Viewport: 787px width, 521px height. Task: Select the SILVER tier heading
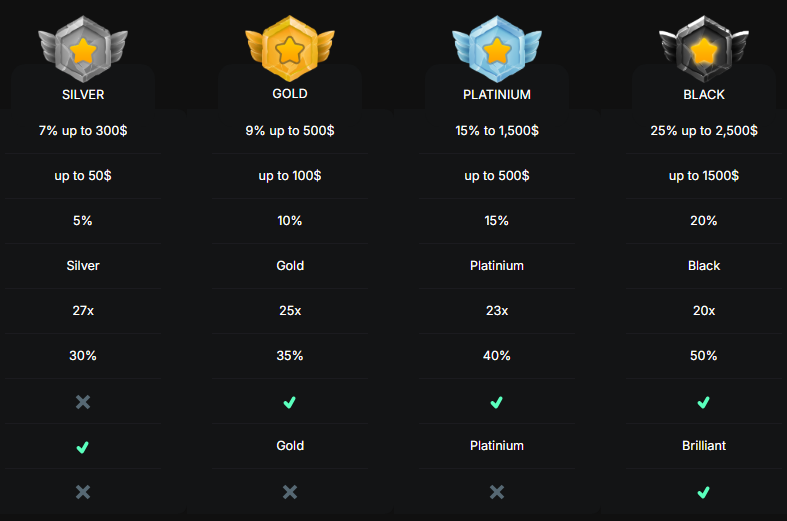(83, 94)
